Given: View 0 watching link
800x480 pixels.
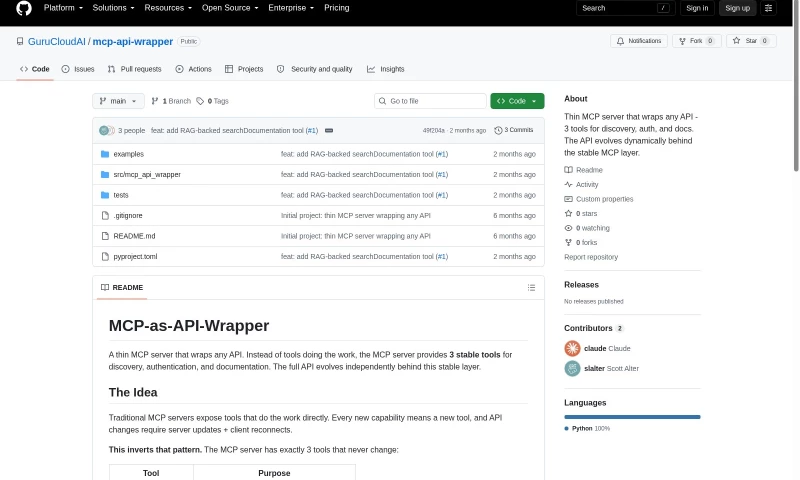Looking at the screenshot, I should tap(587, 228).
